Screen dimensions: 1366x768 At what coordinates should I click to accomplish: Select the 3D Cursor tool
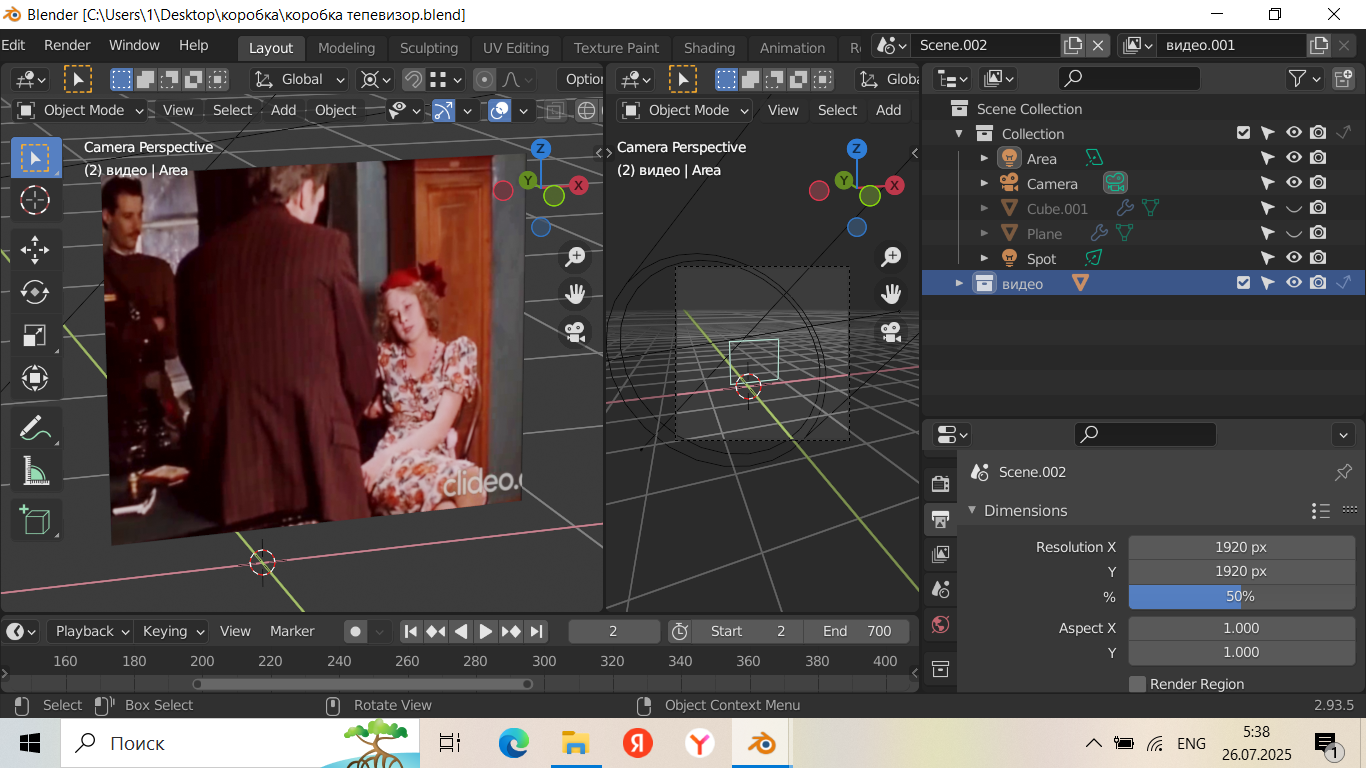click(x=35, y=200)
